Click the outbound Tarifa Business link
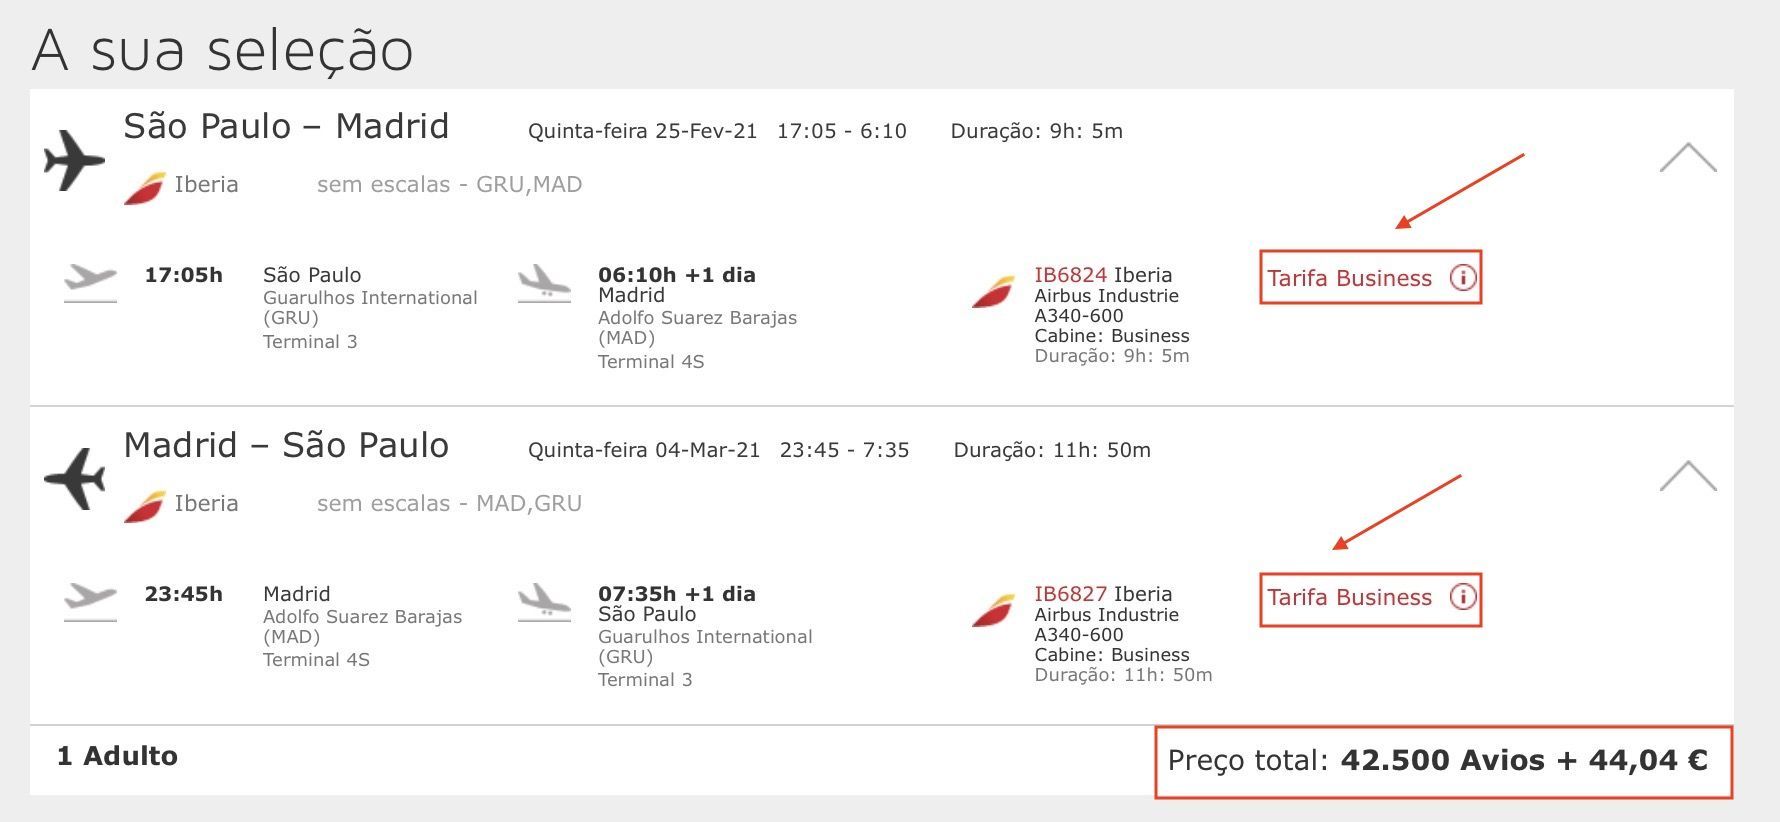 (x=1350, y=278)
